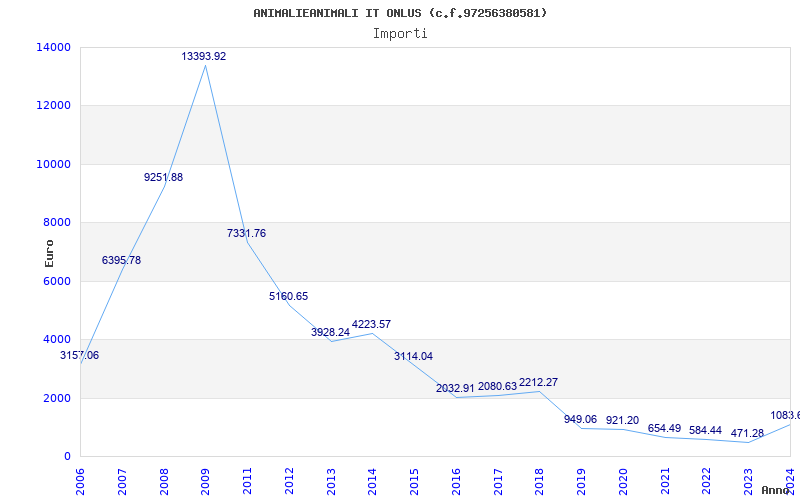Click the 2080.63 data label
Image resolution: width=800 pixels, height=500 pixels.
click(497, 387)
